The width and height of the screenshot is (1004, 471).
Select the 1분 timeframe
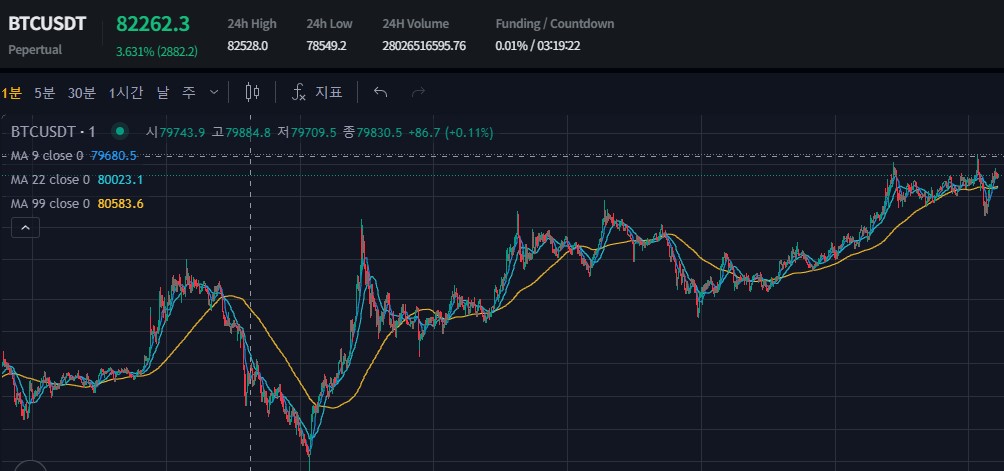[11, 93]
